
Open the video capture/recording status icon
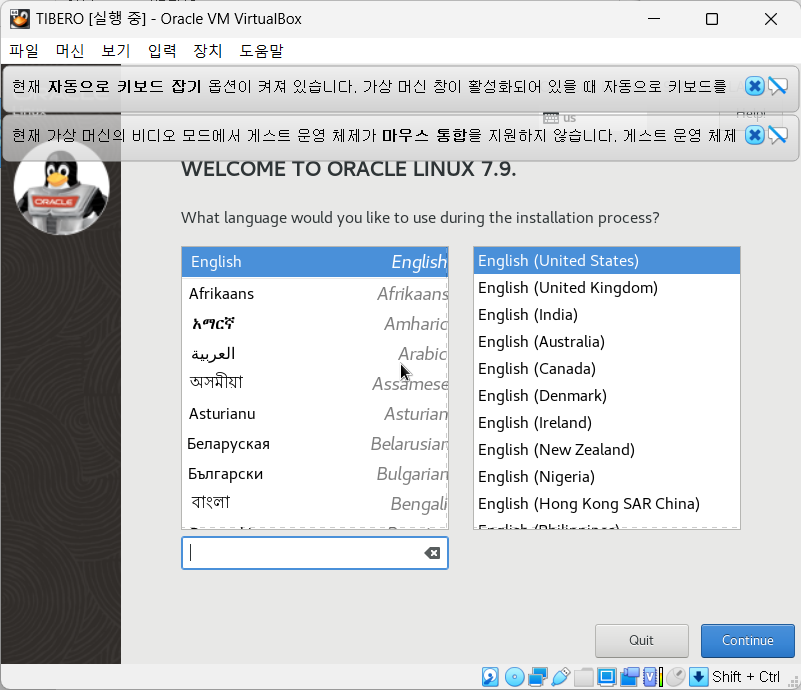pyautogui.click(x=630, y=677)
